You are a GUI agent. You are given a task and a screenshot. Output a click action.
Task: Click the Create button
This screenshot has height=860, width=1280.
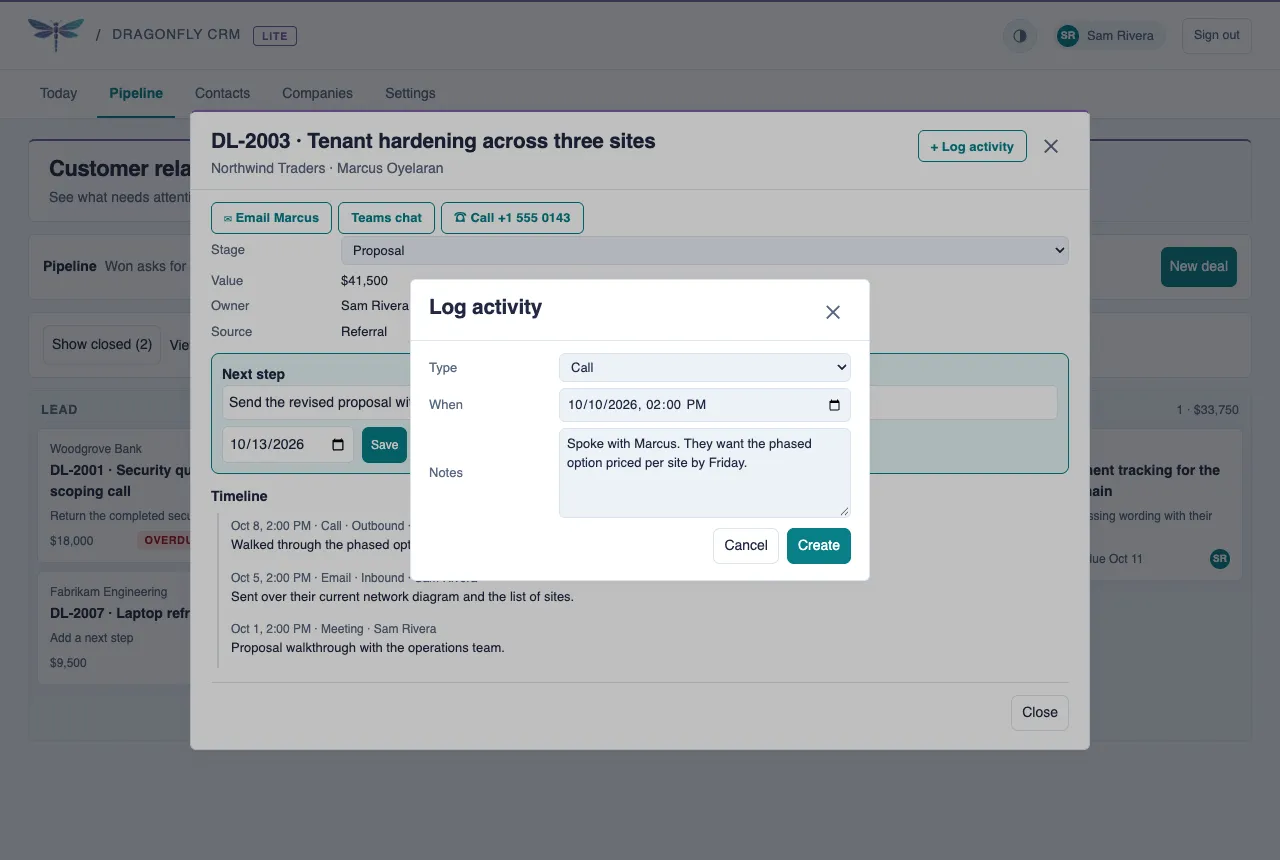click(819, 546)
